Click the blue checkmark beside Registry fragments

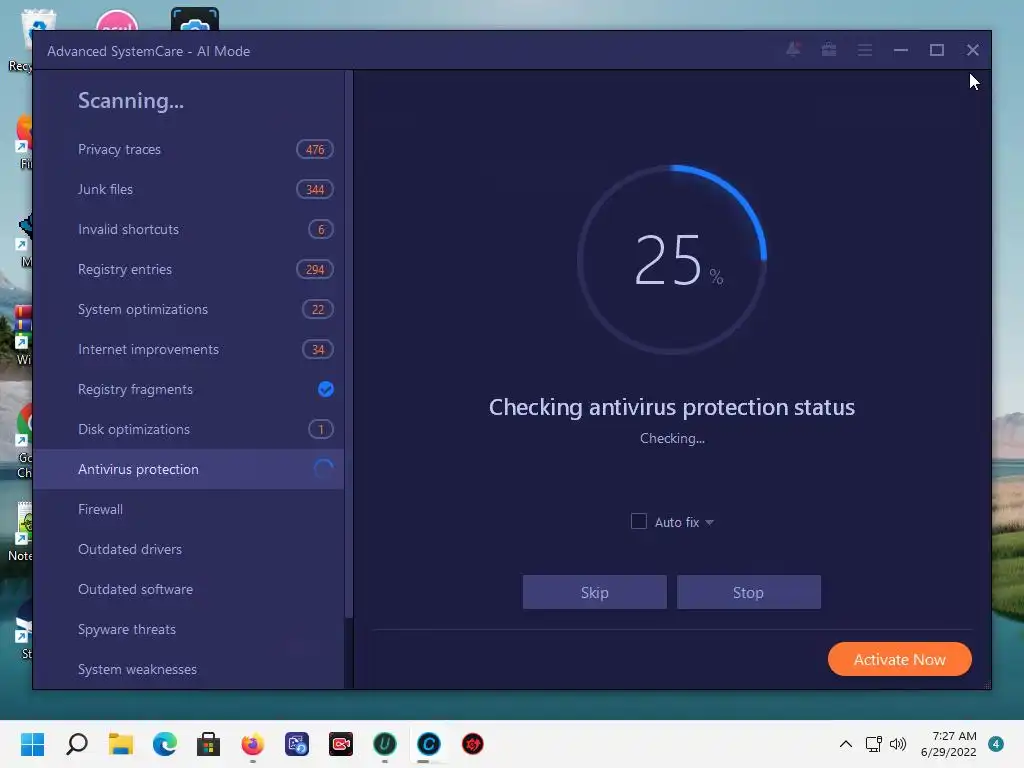[x=325, y=389]
